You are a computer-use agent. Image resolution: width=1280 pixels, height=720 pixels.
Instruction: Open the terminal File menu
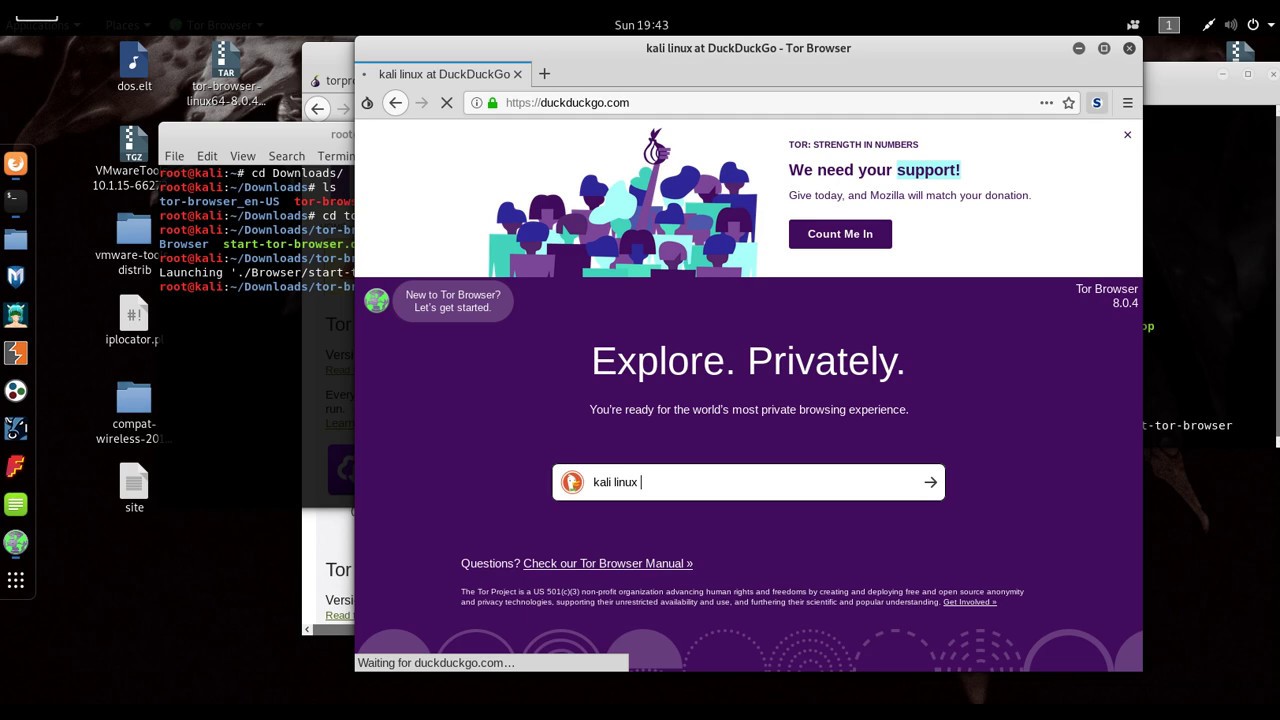[x=175, y=156]
